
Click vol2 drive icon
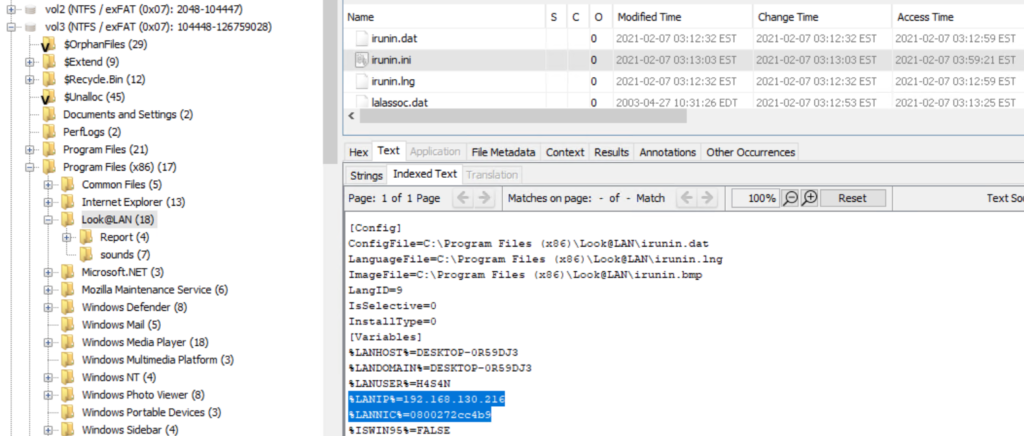tap(30, 9)
